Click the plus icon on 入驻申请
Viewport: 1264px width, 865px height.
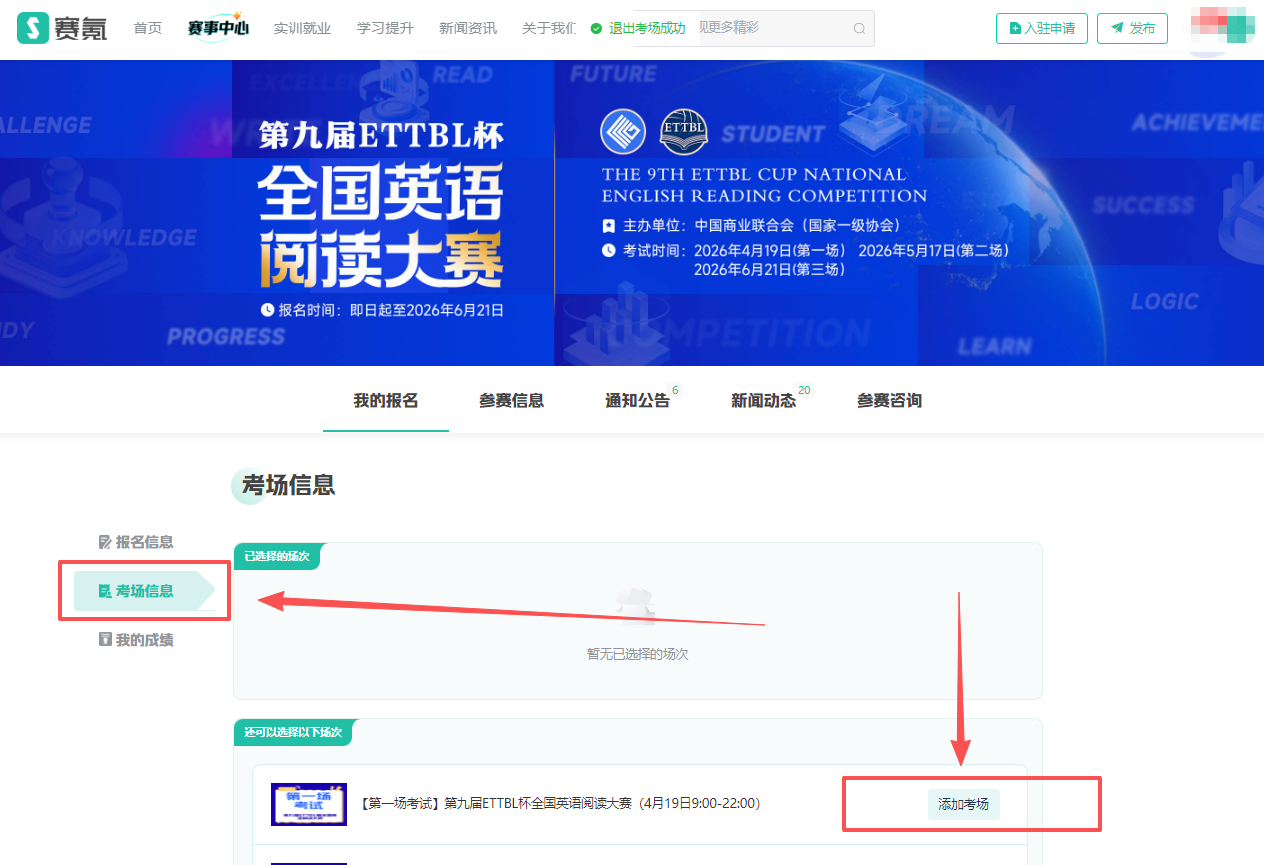1016,28
